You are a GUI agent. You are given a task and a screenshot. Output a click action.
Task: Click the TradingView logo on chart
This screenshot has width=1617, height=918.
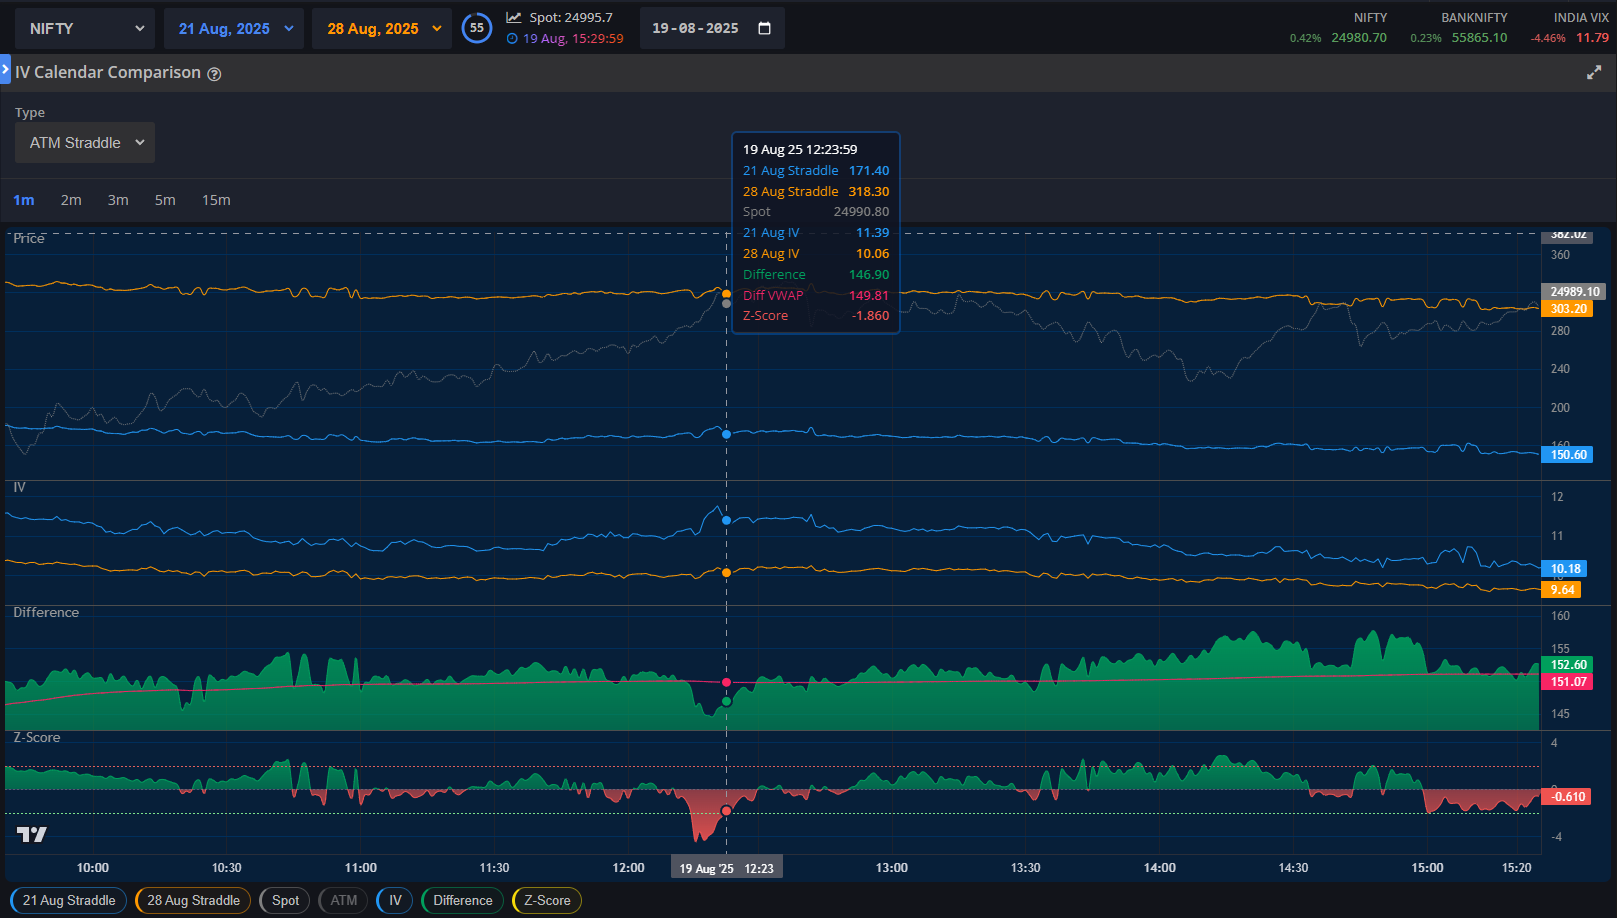coord(32,834)
